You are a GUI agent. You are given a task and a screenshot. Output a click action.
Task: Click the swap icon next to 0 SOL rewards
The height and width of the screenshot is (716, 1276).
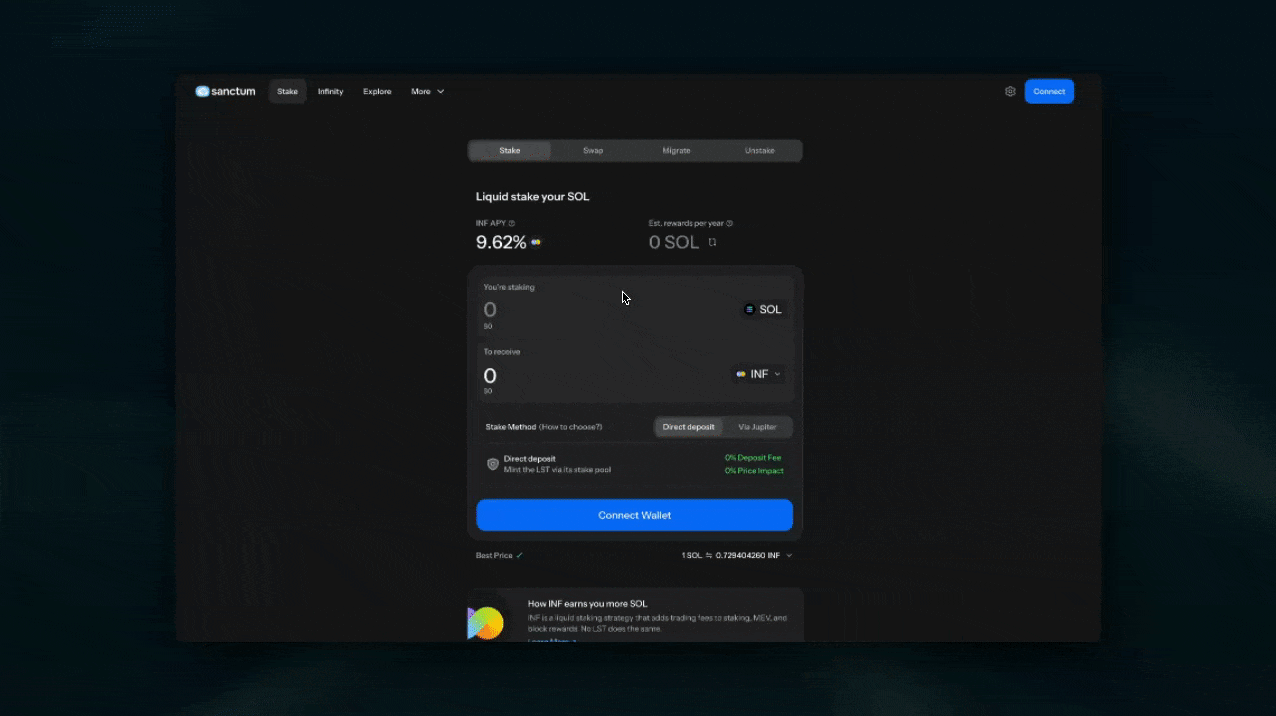click(712, 242)
